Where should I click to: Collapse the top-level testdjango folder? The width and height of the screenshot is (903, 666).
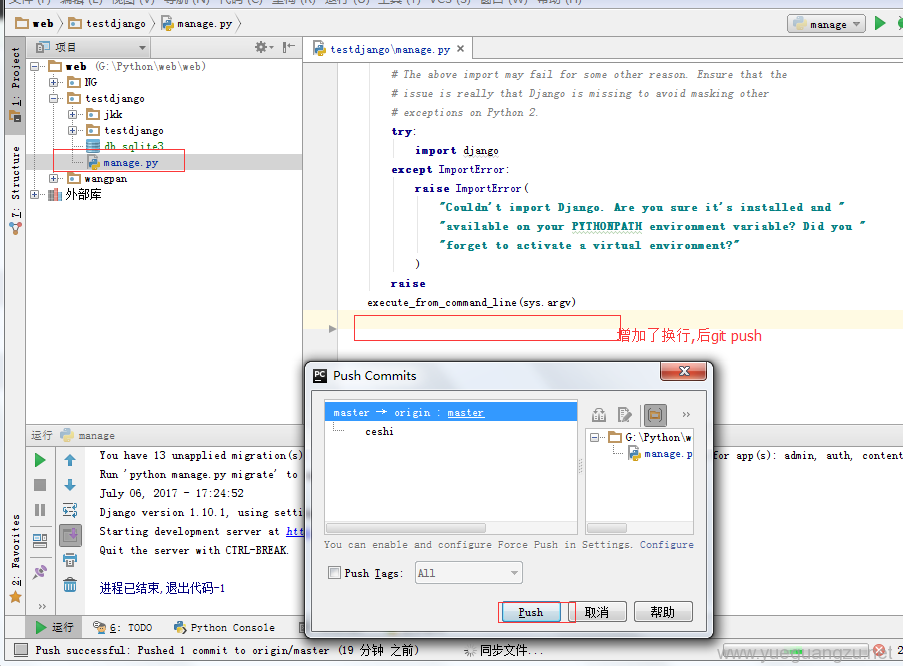click(54, 99)
